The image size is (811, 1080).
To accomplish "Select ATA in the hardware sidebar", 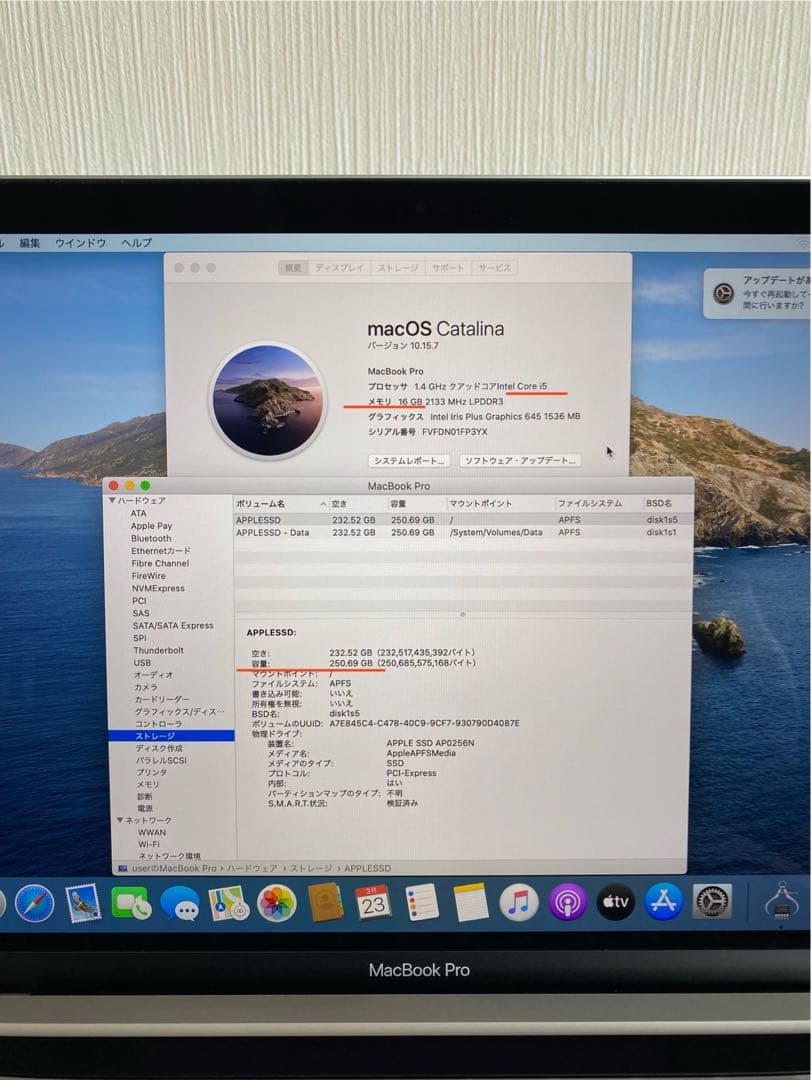I will point(138,513).
